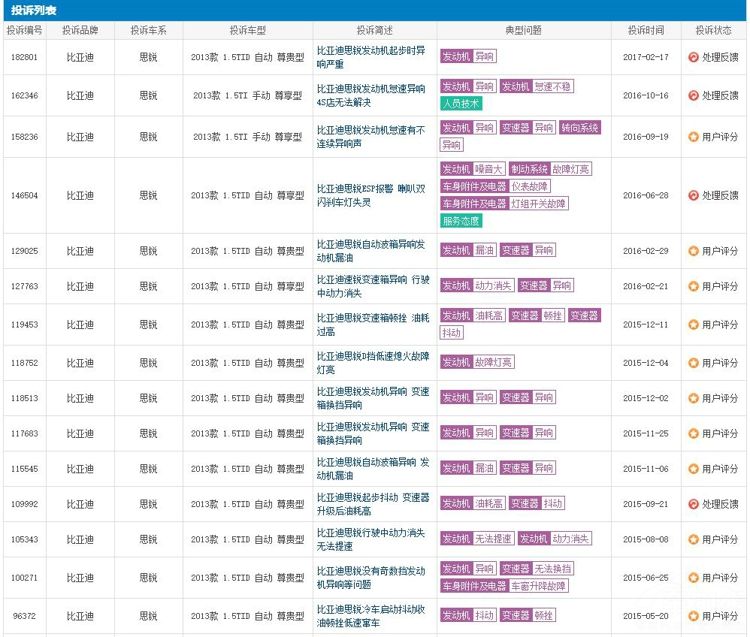
Task: Open complaint 比亚迪思锐ESP报警 喇叭双闪刹车灯失灵
Action: click(x=371, y=195)
